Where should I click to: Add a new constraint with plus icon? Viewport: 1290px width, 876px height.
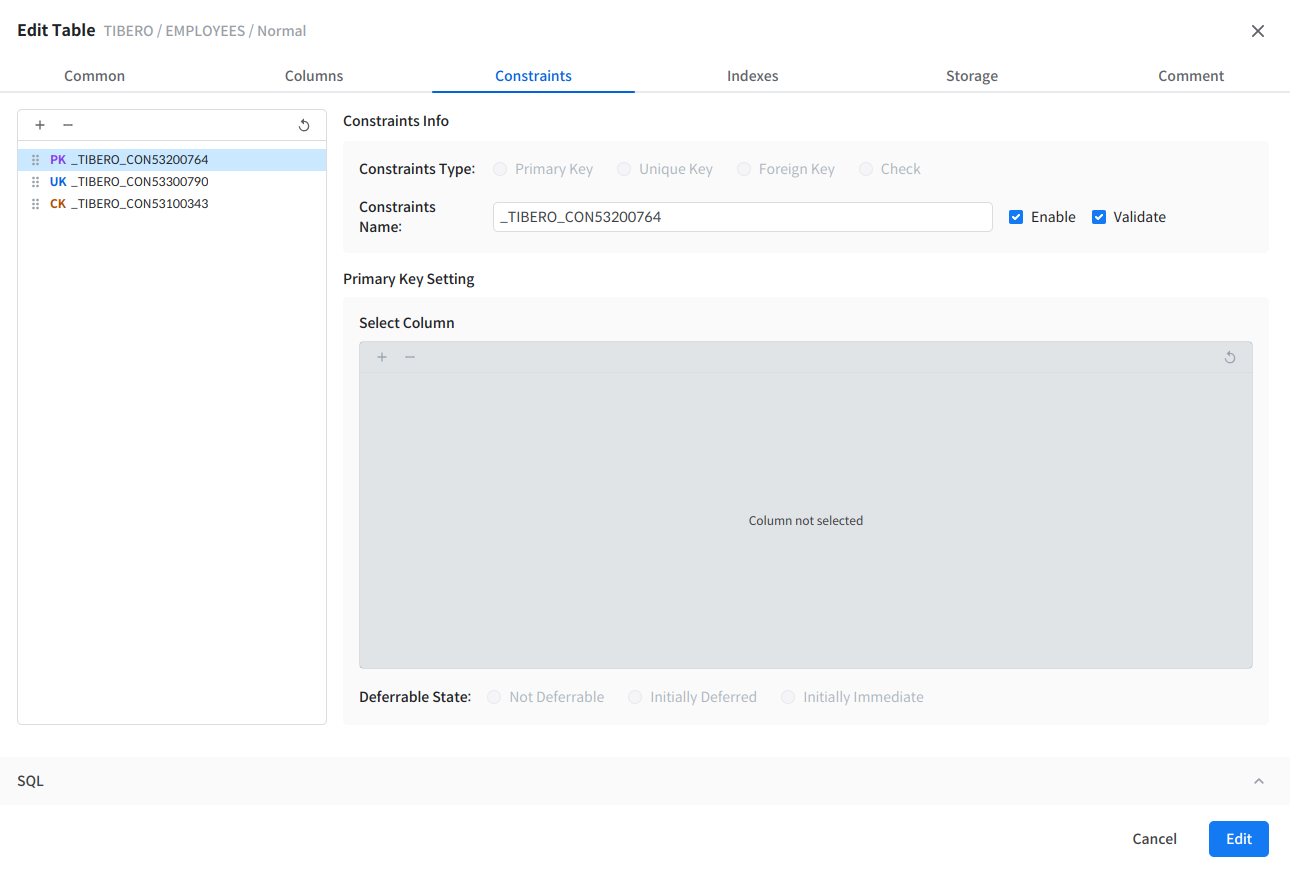coord(40,125)
